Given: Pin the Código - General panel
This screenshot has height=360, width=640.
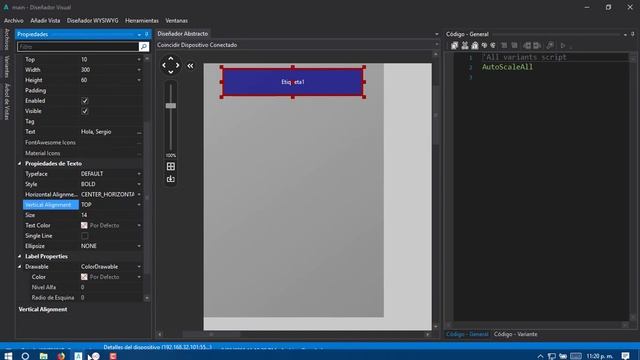Looking at the screenshot, I should pos(633,35).
